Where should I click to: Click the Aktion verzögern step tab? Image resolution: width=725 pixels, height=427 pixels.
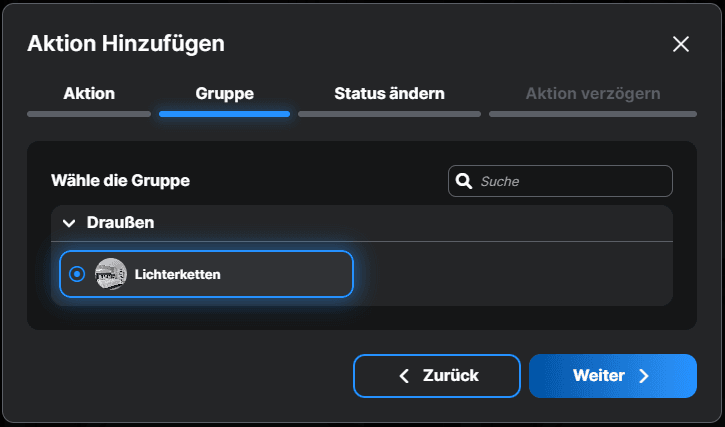tap(593, 94)
